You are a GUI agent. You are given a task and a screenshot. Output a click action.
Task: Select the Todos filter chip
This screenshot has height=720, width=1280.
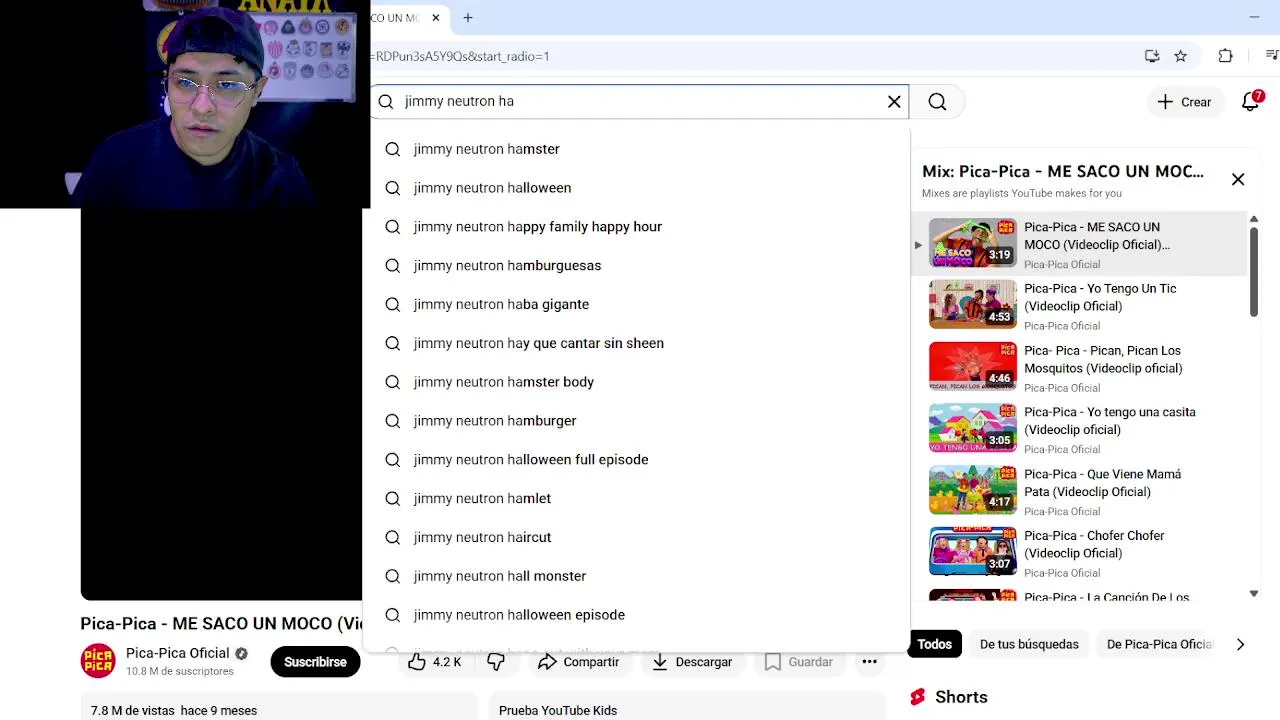click(935, 644)
